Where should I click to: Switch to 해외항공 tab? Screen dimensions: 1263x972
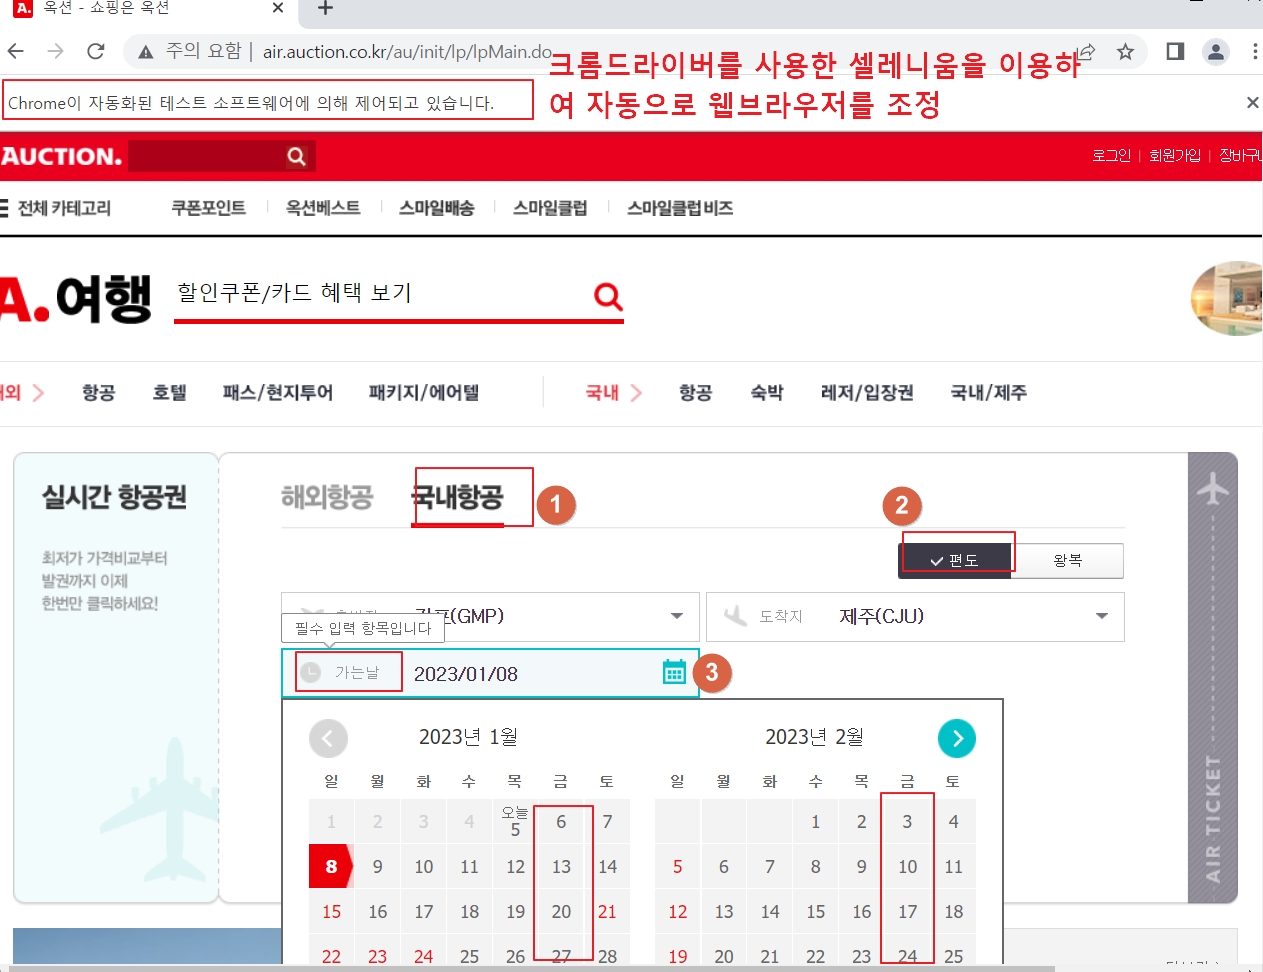click(327, 497)
